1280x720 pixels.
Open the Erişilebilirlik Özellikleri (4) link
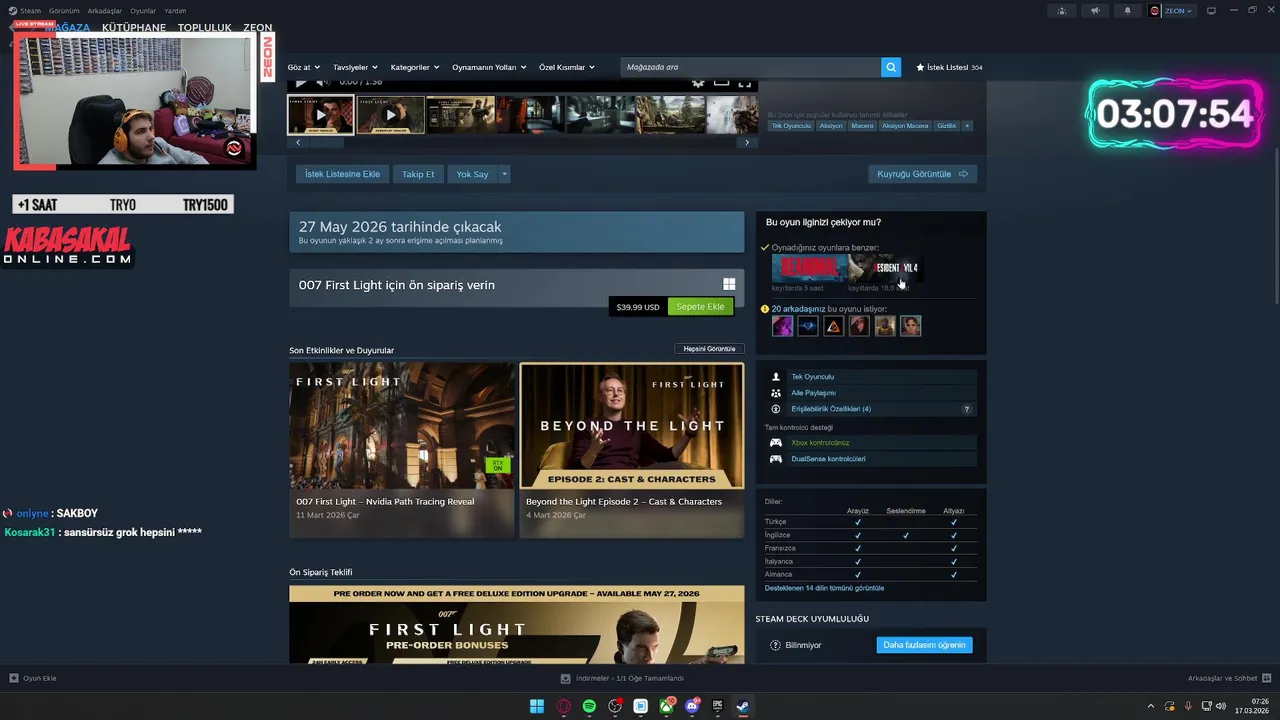[x=831, y=409]
